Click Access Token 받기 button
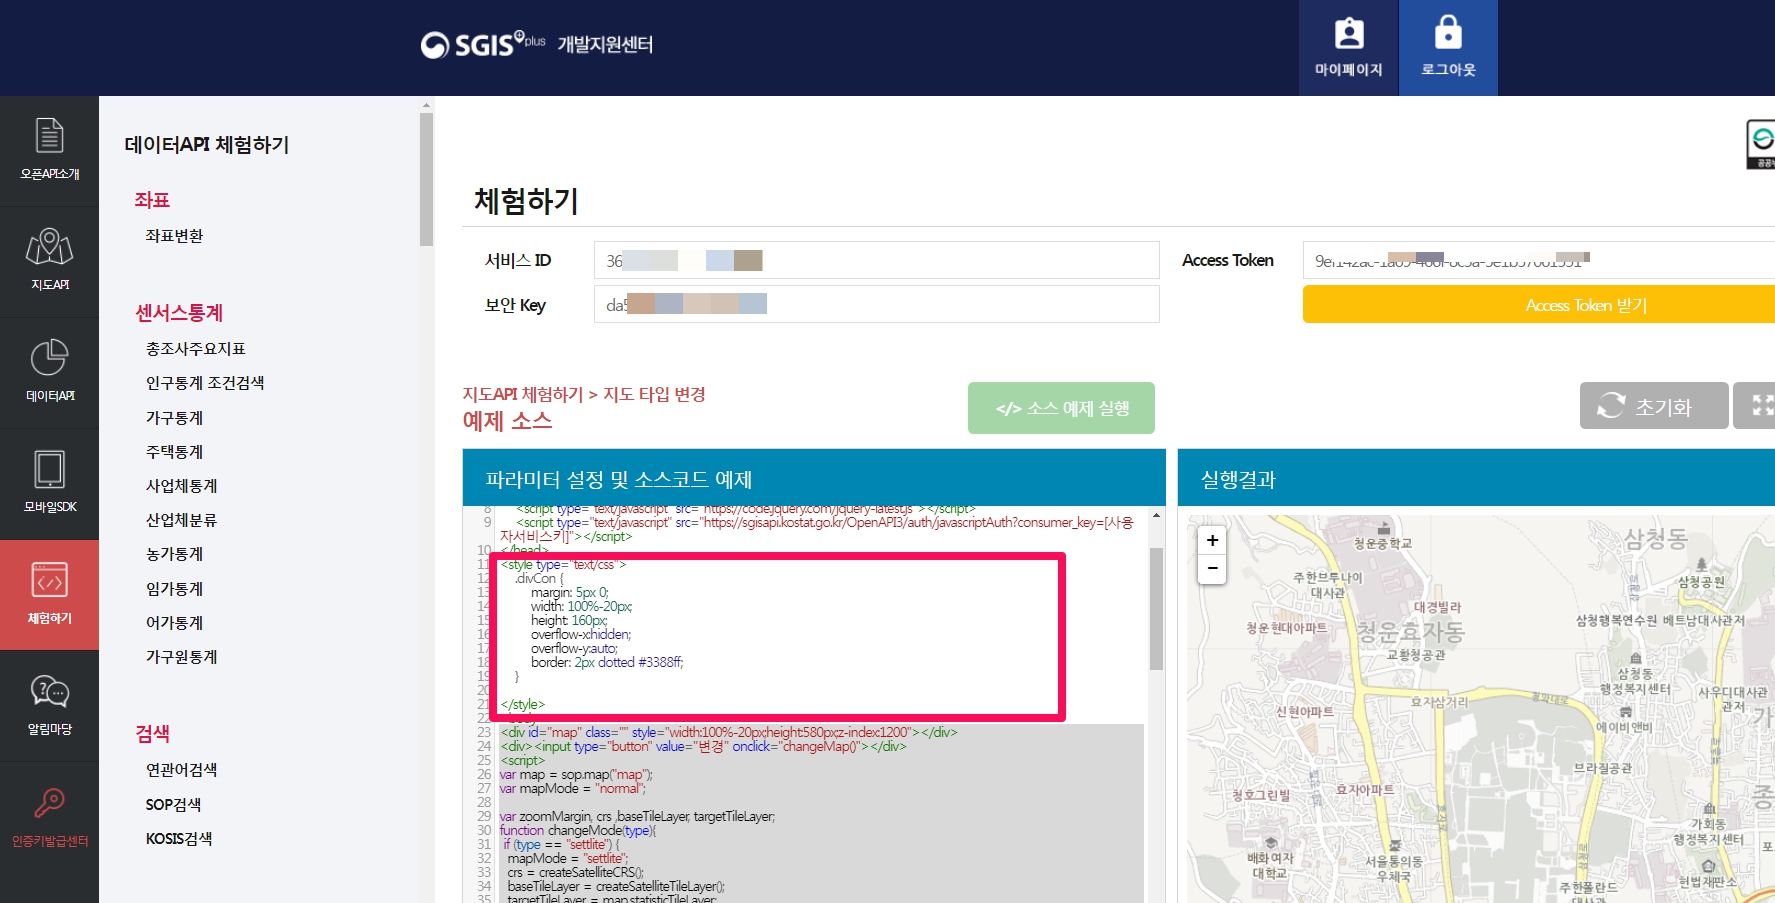The height and width of the screenshot is (903, 1775). pyautogui.click(x=1539, y=304)
